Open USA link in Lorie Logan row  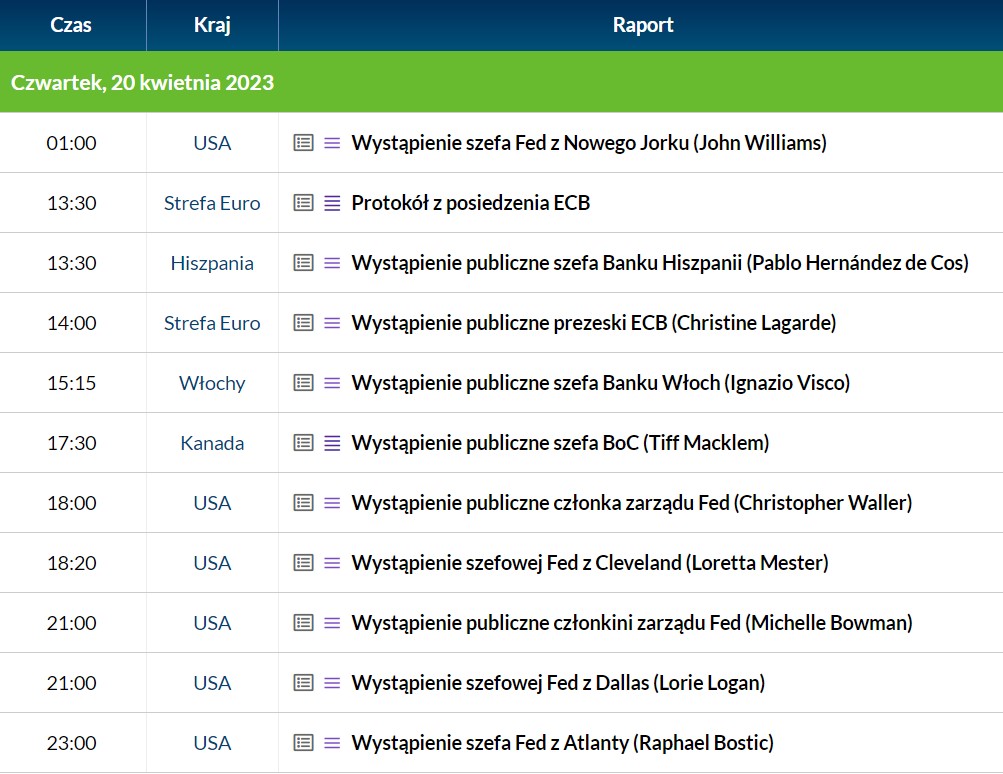[x=212, y=683]
